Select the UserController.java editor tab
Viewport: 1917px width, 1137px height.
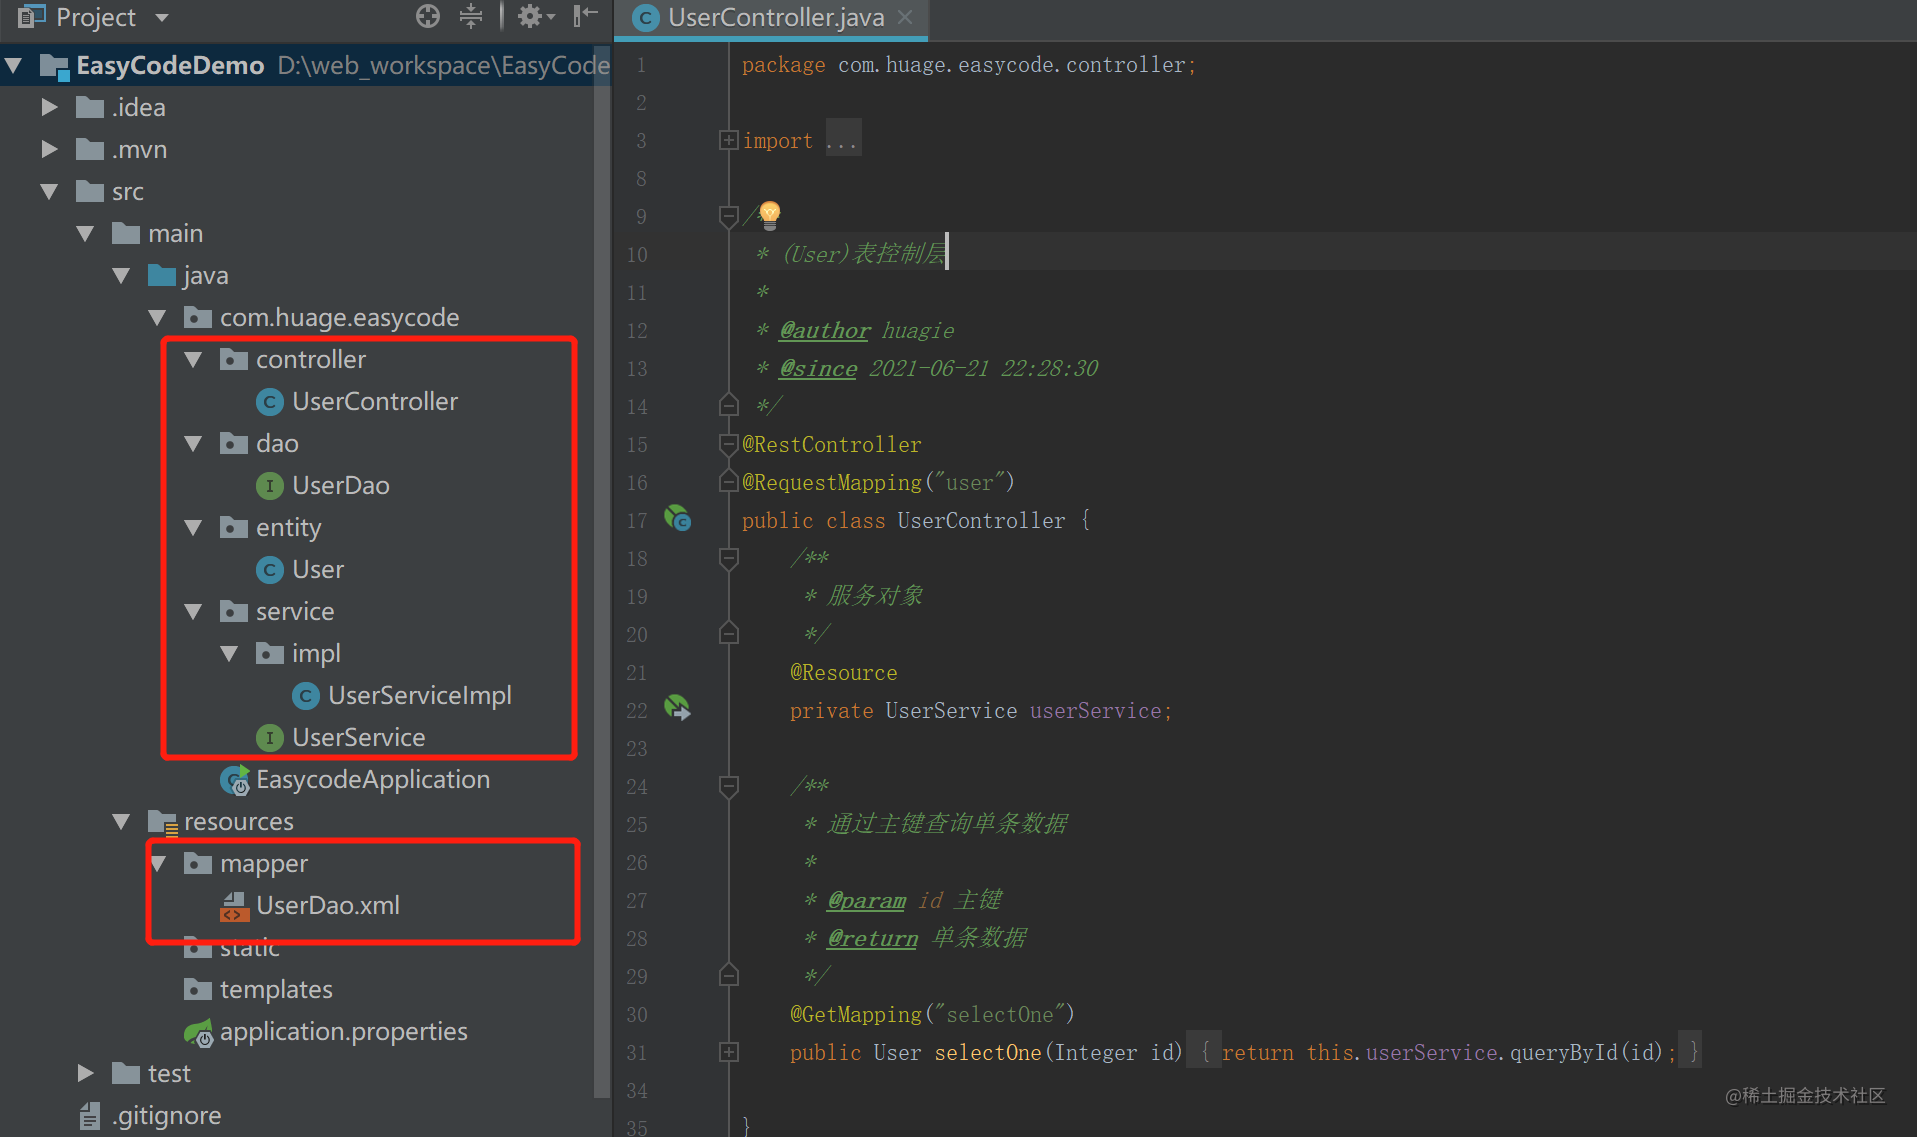(771, 18)
